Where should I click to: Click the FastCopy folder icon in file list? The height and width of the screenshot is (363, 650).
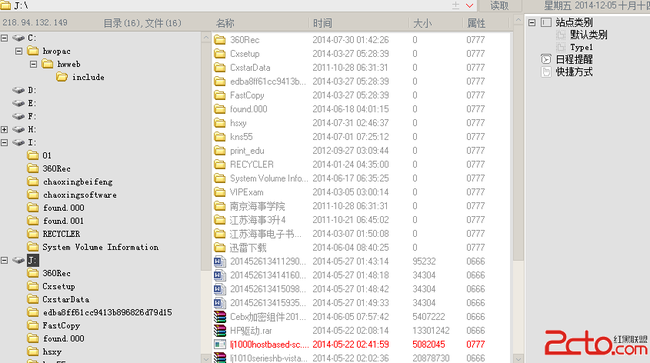pyautogui.click(x=220, y=95)
